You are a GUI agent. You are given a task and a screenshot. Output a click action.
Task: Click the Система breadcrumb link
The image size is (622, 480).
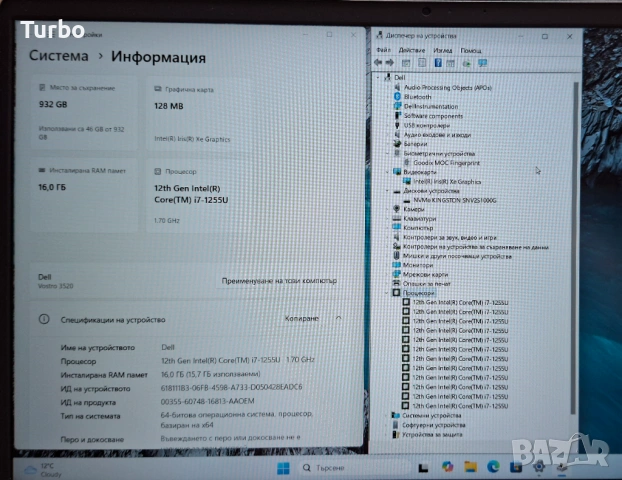[59, 56]
